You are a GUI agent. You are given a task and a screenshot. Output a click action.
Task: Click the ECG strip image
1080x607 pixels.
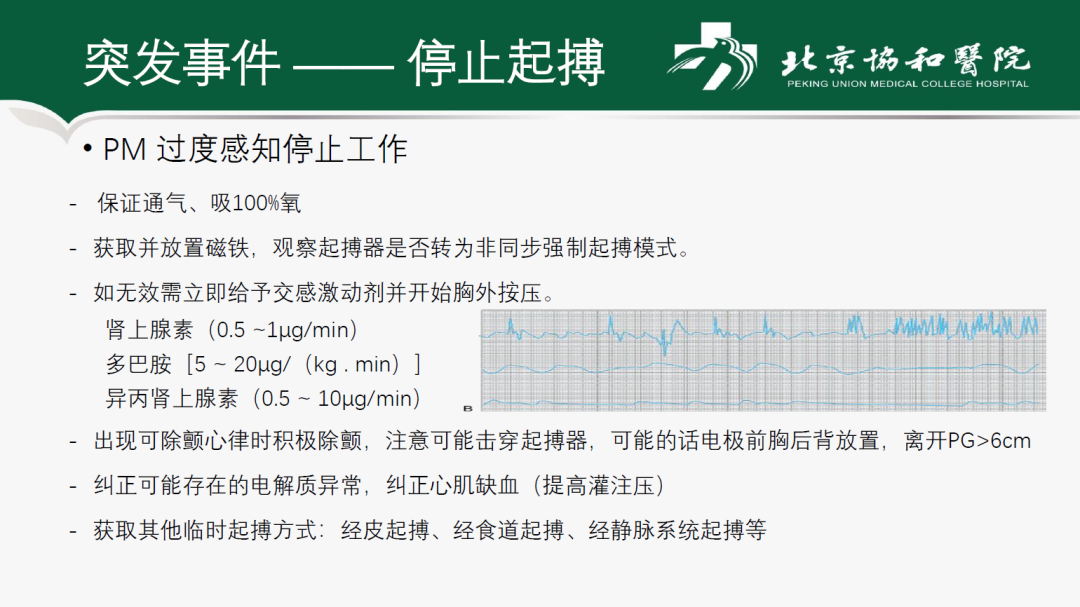click(x=763, y=360)
